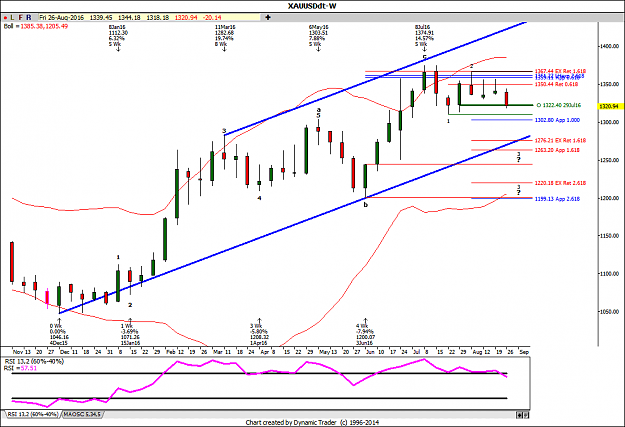Select the Boll indicator label
The height and width of the screenshot is (427, 625).
point(36,26)
